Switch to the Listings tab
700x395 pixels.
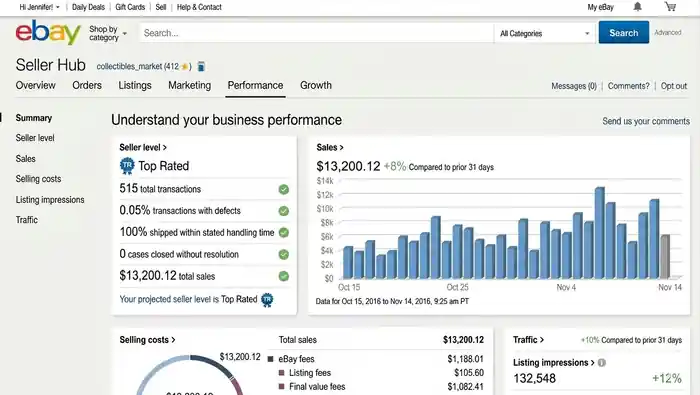coord(135,85)
